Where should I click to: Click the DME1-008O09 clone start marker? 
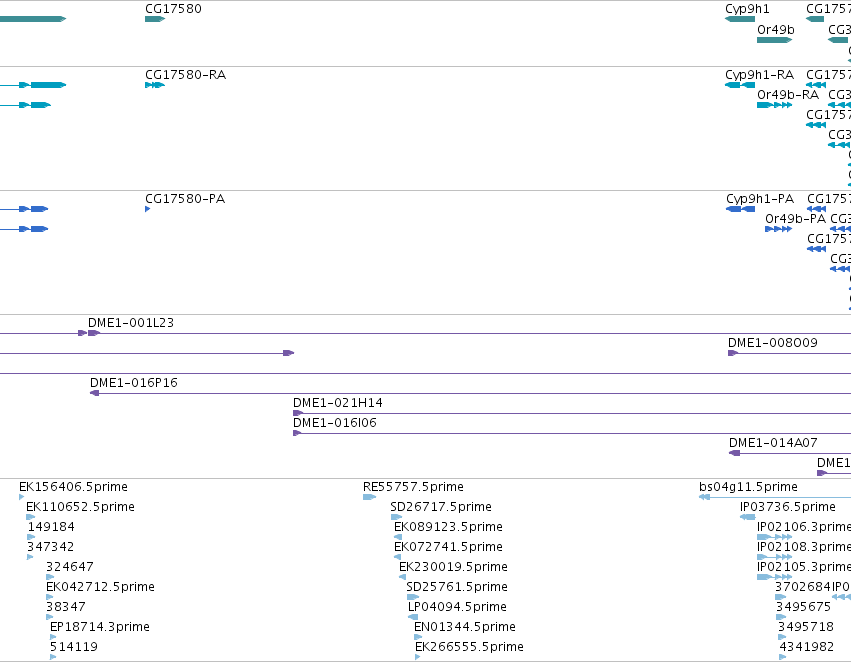[733, 353]
